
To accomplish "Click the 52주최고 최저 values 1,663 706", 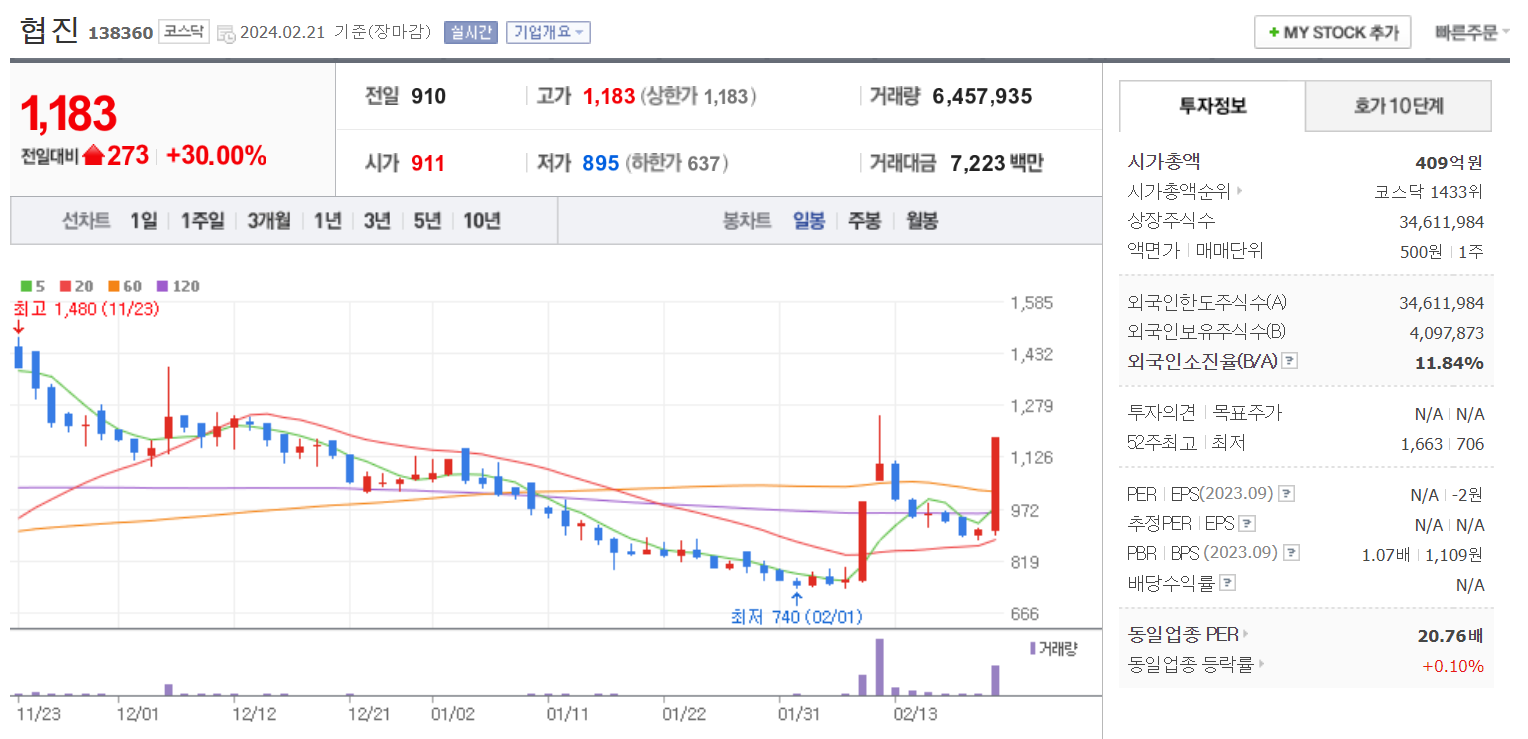I will 1444,443.
